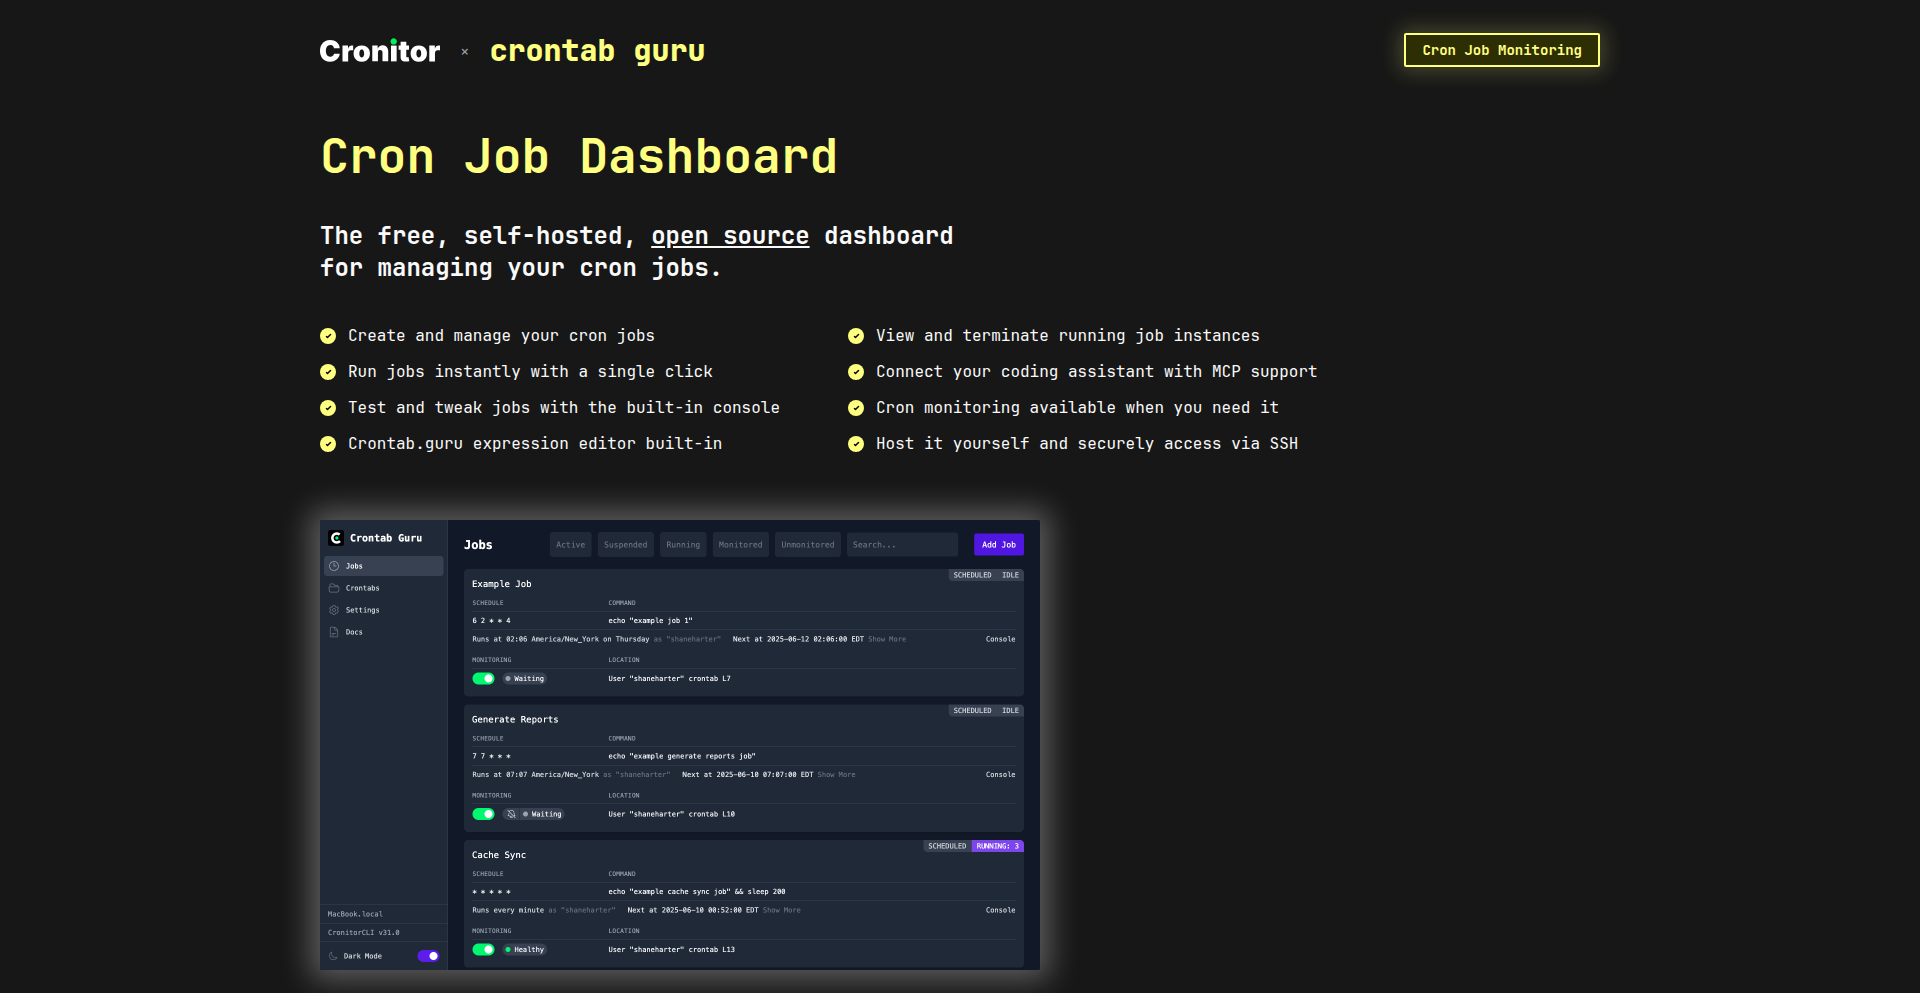Click the text Connect your coding assistant with MCP support
Screen dimensions: 1920x993
click(1097, 372)
